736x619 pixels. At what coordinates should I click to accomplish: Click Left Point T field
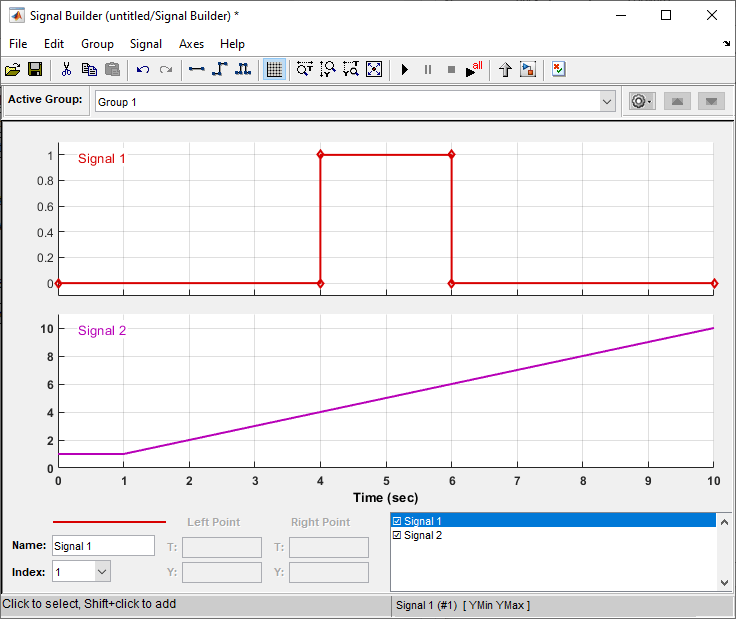222,547
